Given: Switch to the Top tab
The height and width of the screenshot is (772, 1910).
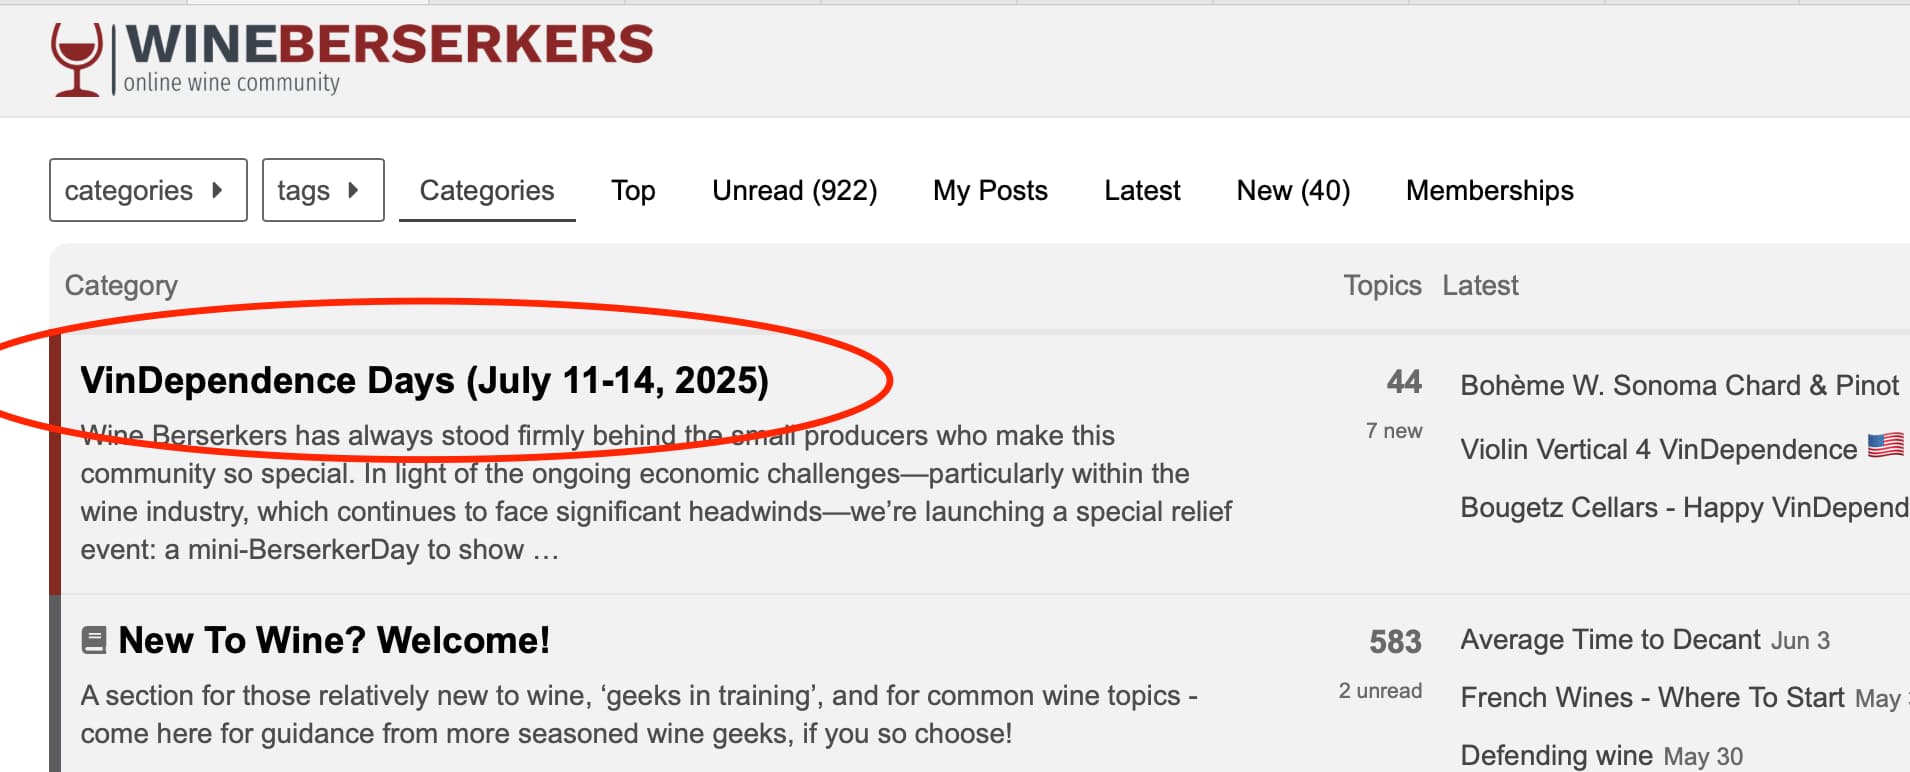Looking at the screenshot, I should point(633,190).
